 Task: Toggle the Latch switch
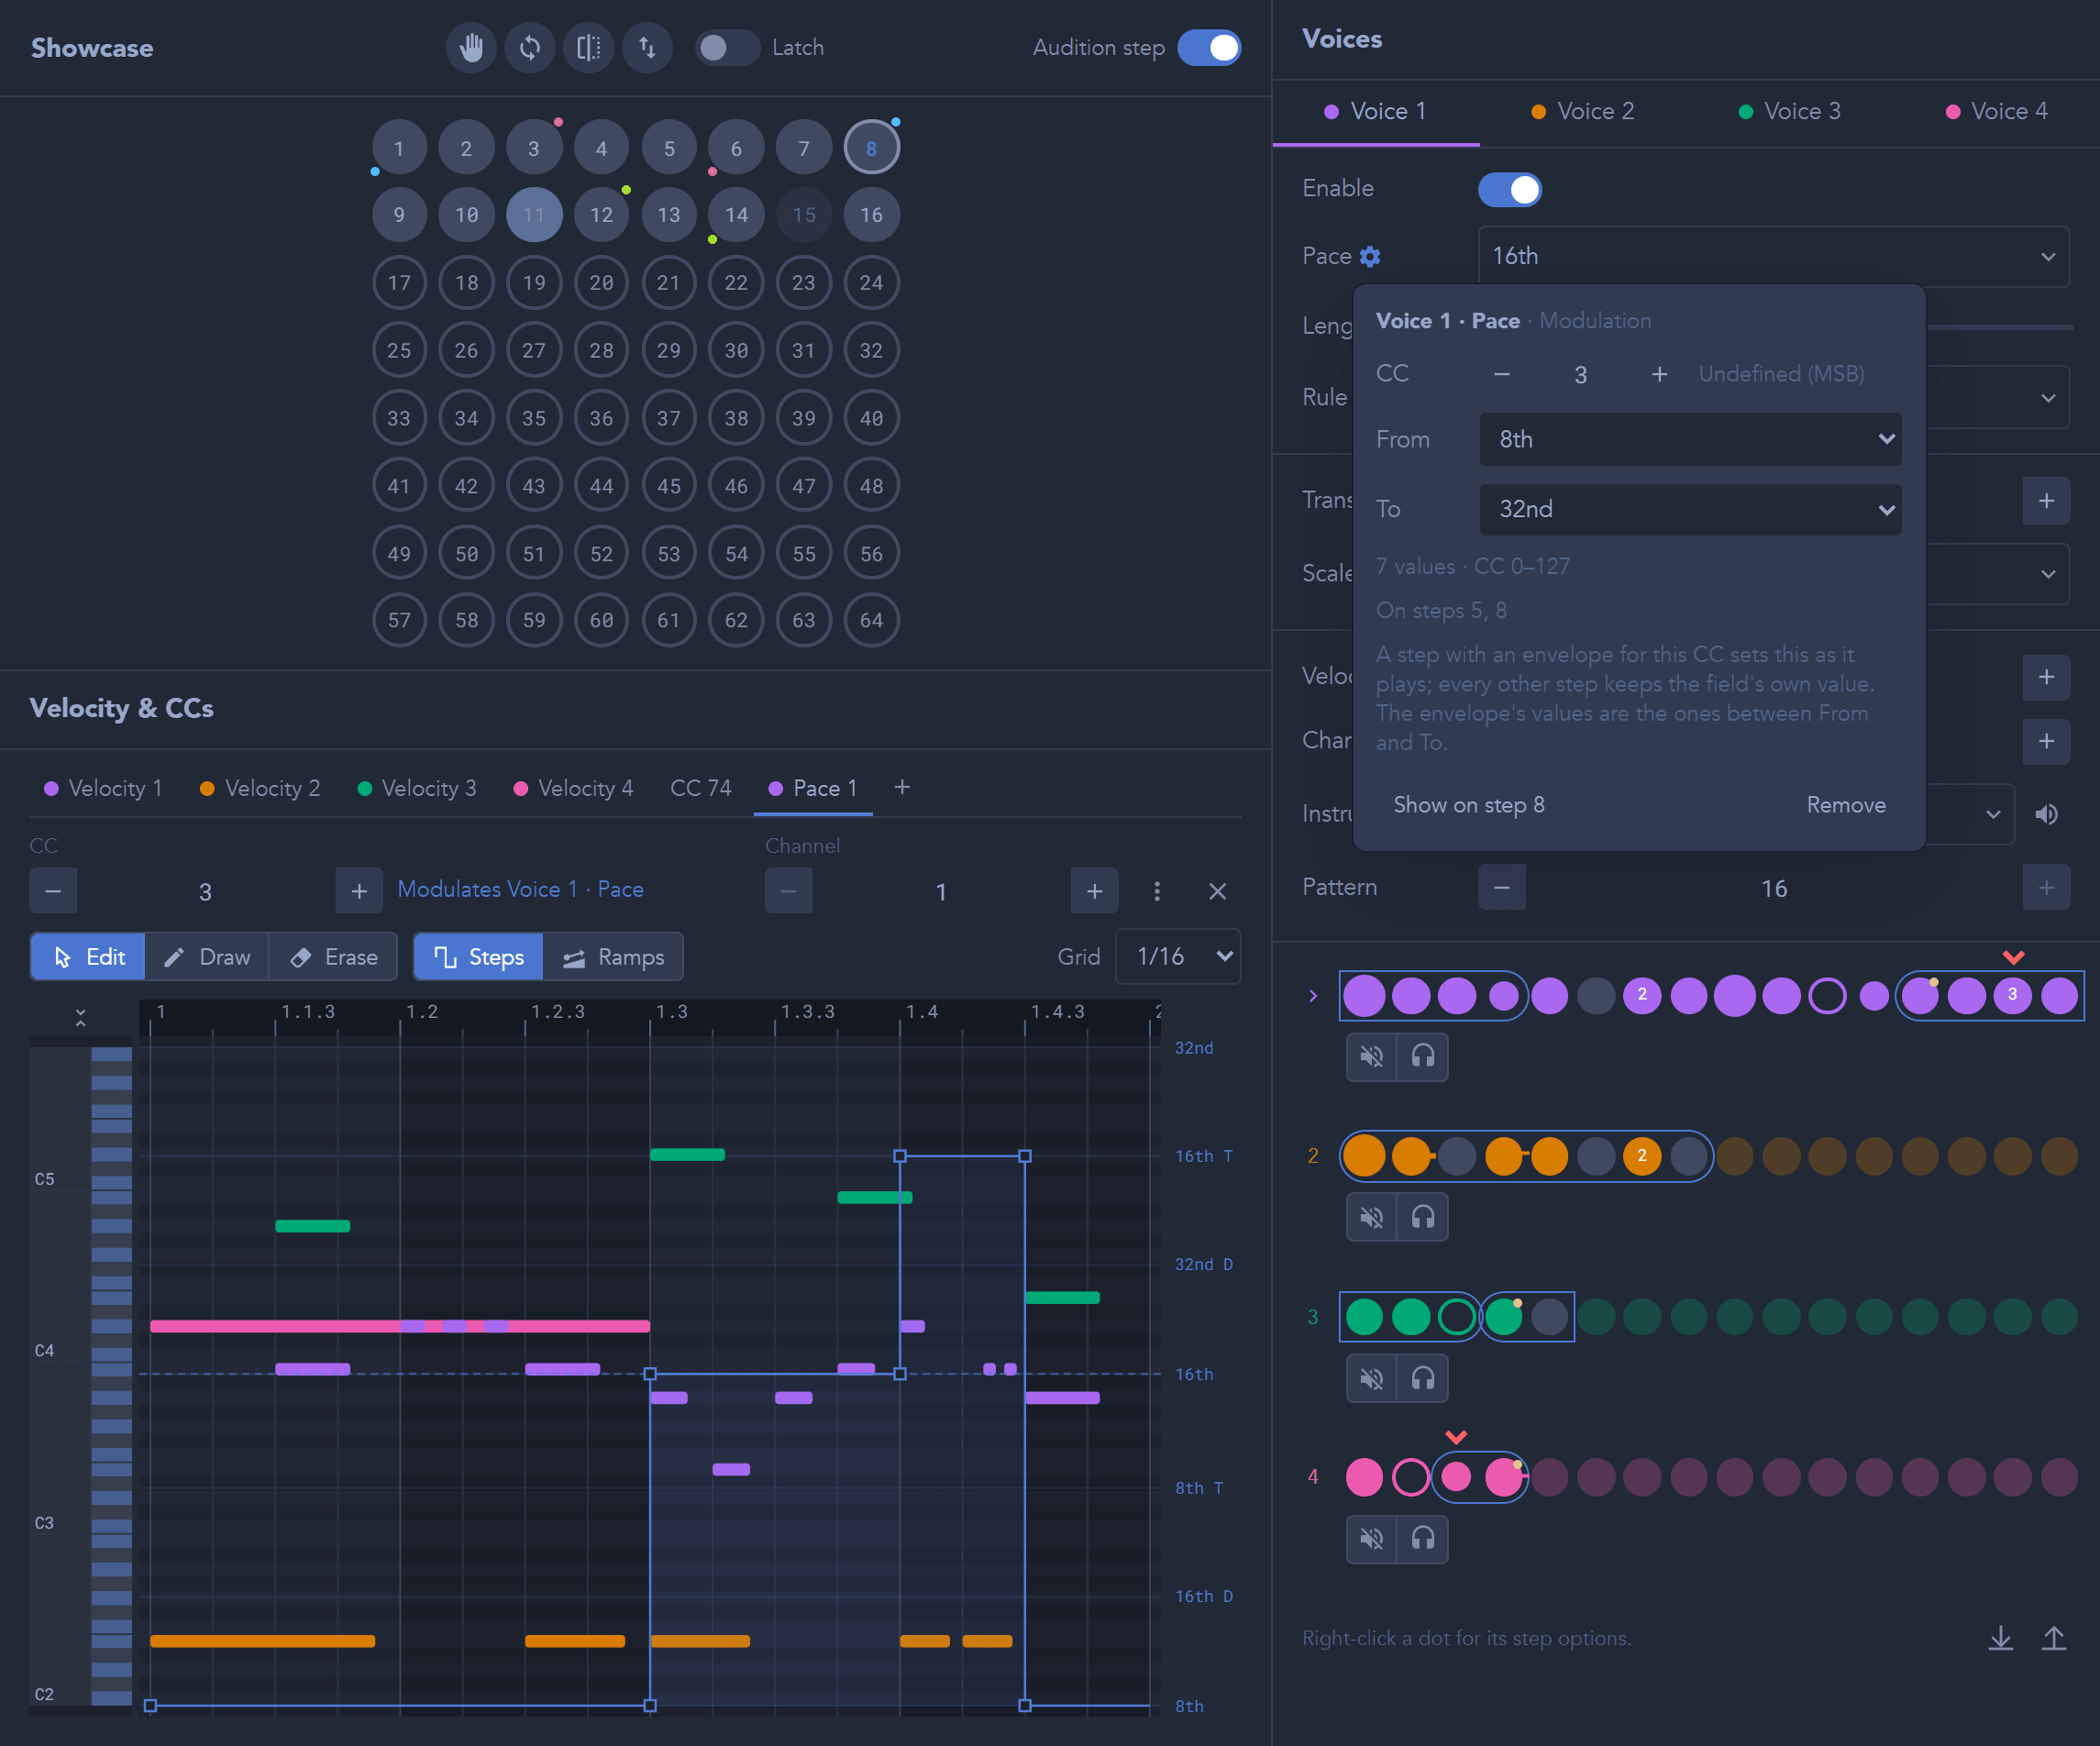tap(727, 48)
